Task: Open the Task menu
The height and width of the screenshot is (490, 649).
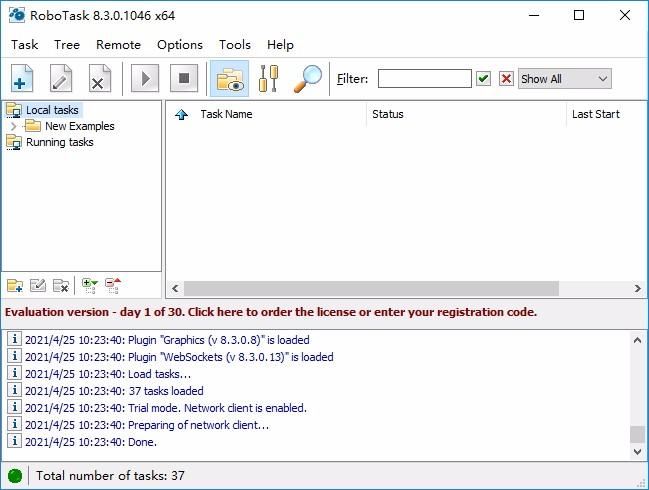Action: point(24,45)
